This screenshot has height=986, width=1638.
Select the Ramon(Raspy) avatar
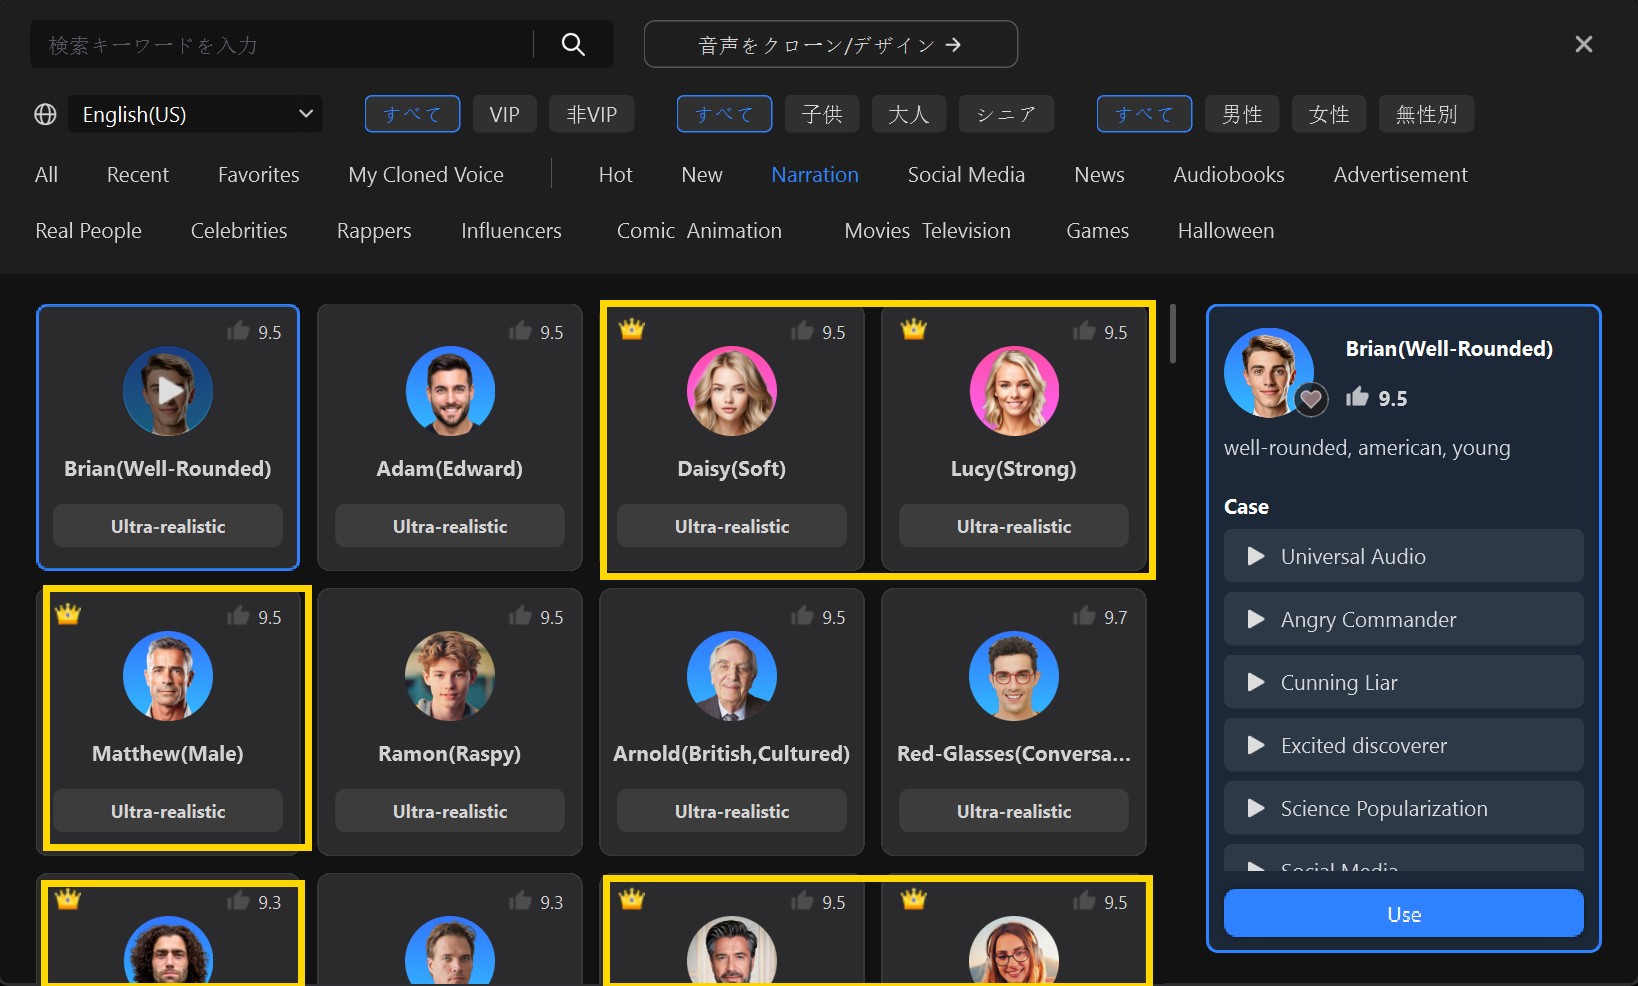coord(450,675)
